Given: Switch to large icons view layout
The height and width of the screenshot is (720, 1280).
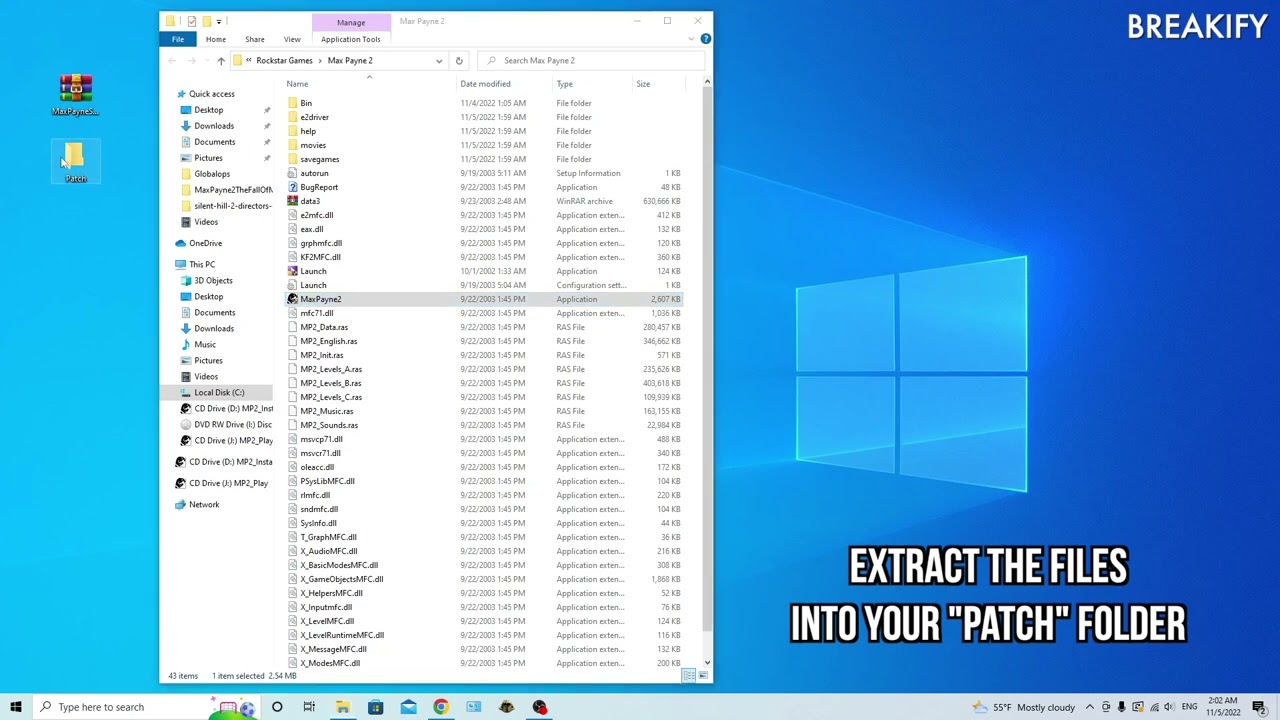Looking at the screenshot, I should click(x=703, y=676).
